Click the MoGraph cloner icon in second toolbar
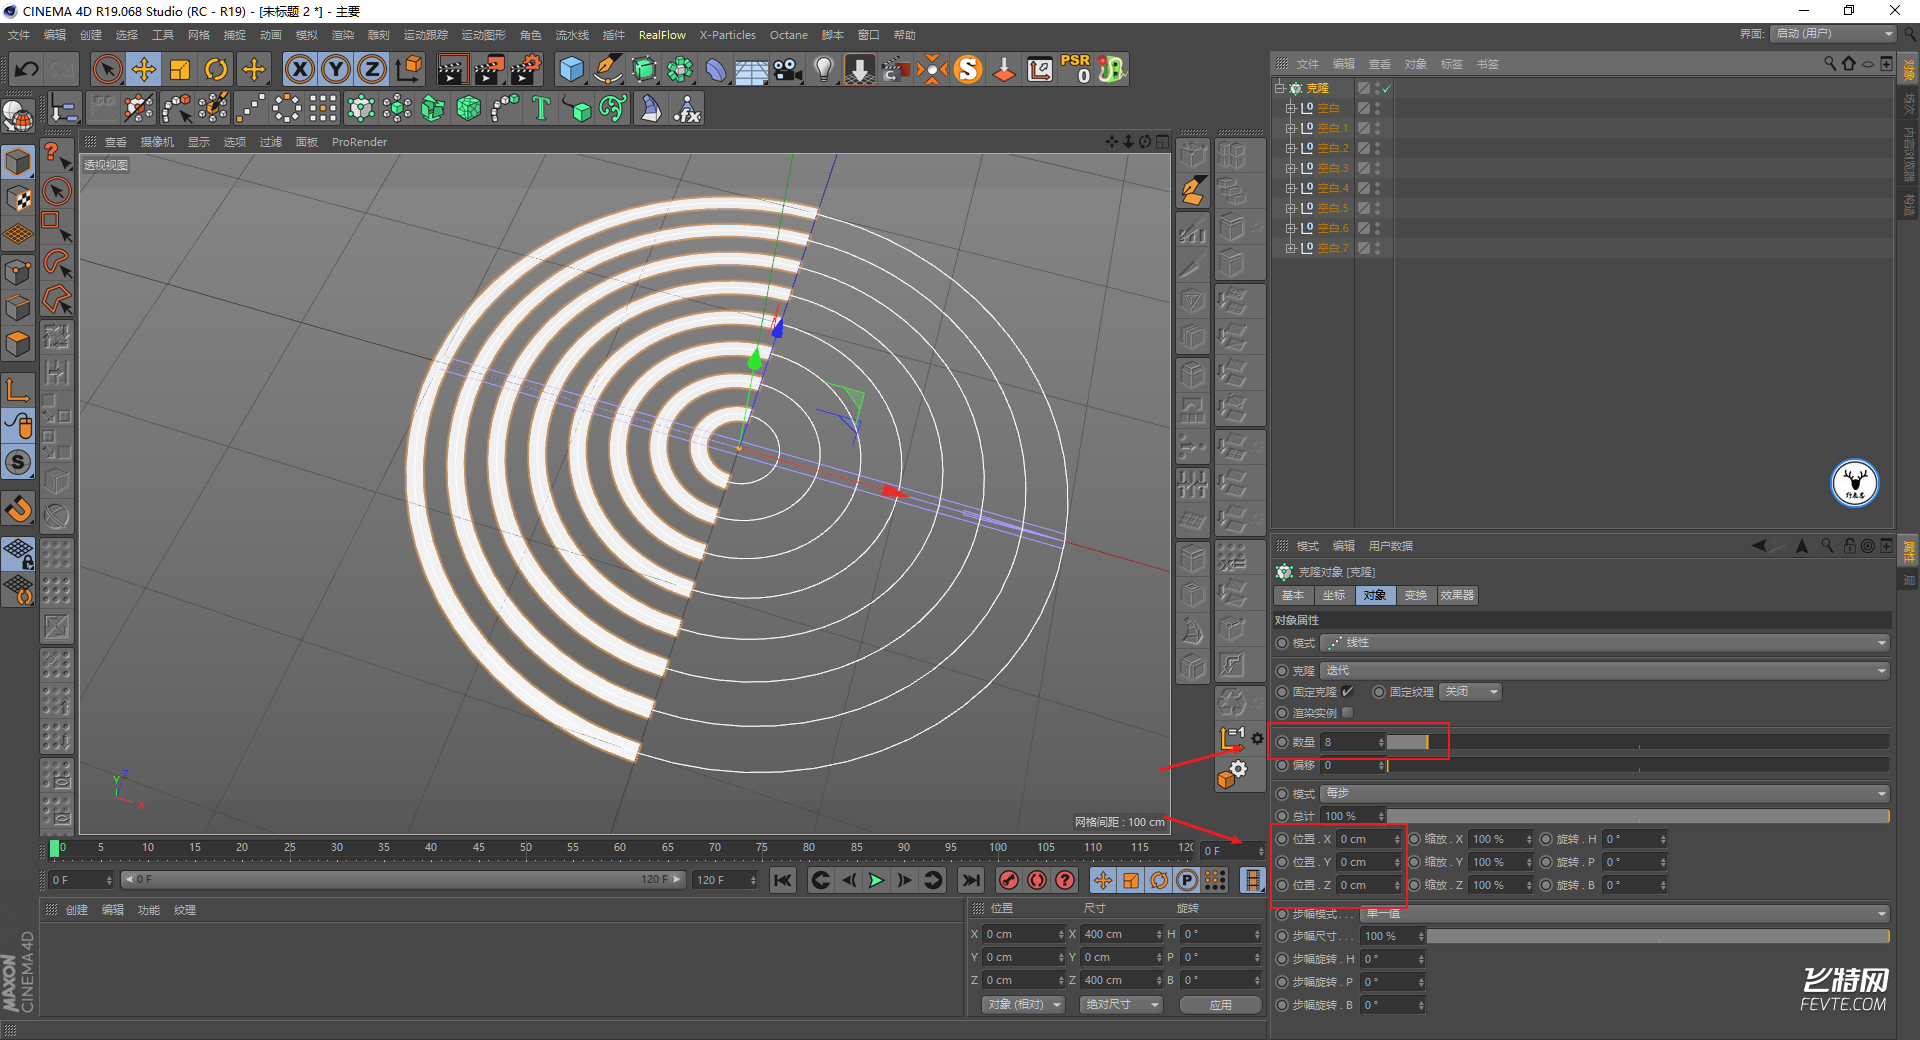 click(360, 108)
